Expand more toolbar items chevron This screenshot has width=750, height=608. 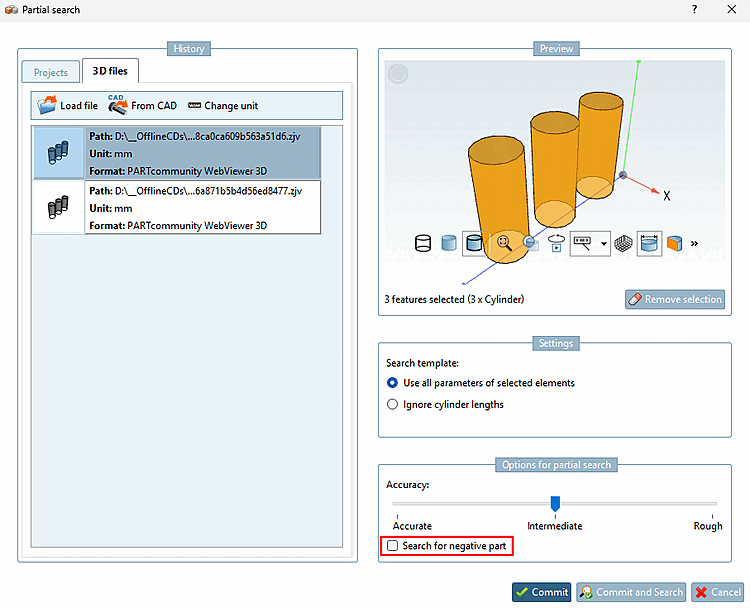[695, 243]
